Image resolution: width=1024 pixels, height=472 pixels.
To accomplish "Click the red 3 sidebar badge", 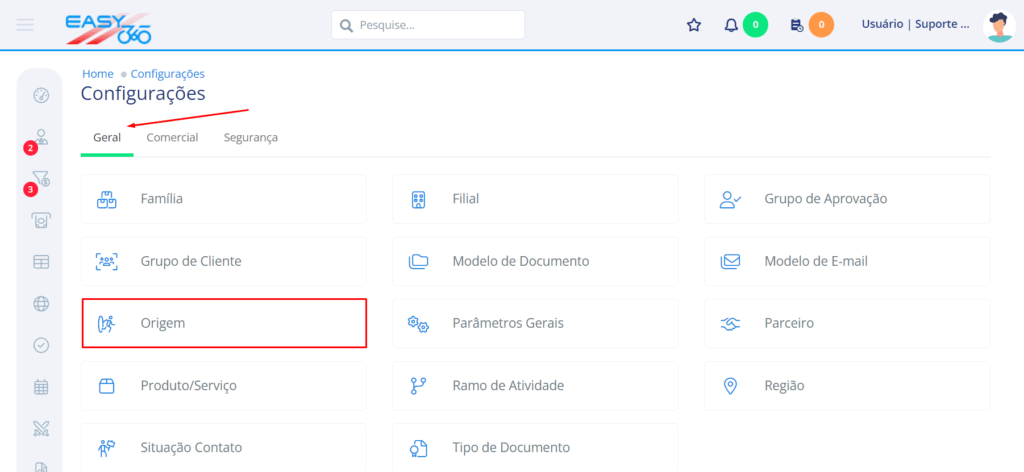I will 30,190.
